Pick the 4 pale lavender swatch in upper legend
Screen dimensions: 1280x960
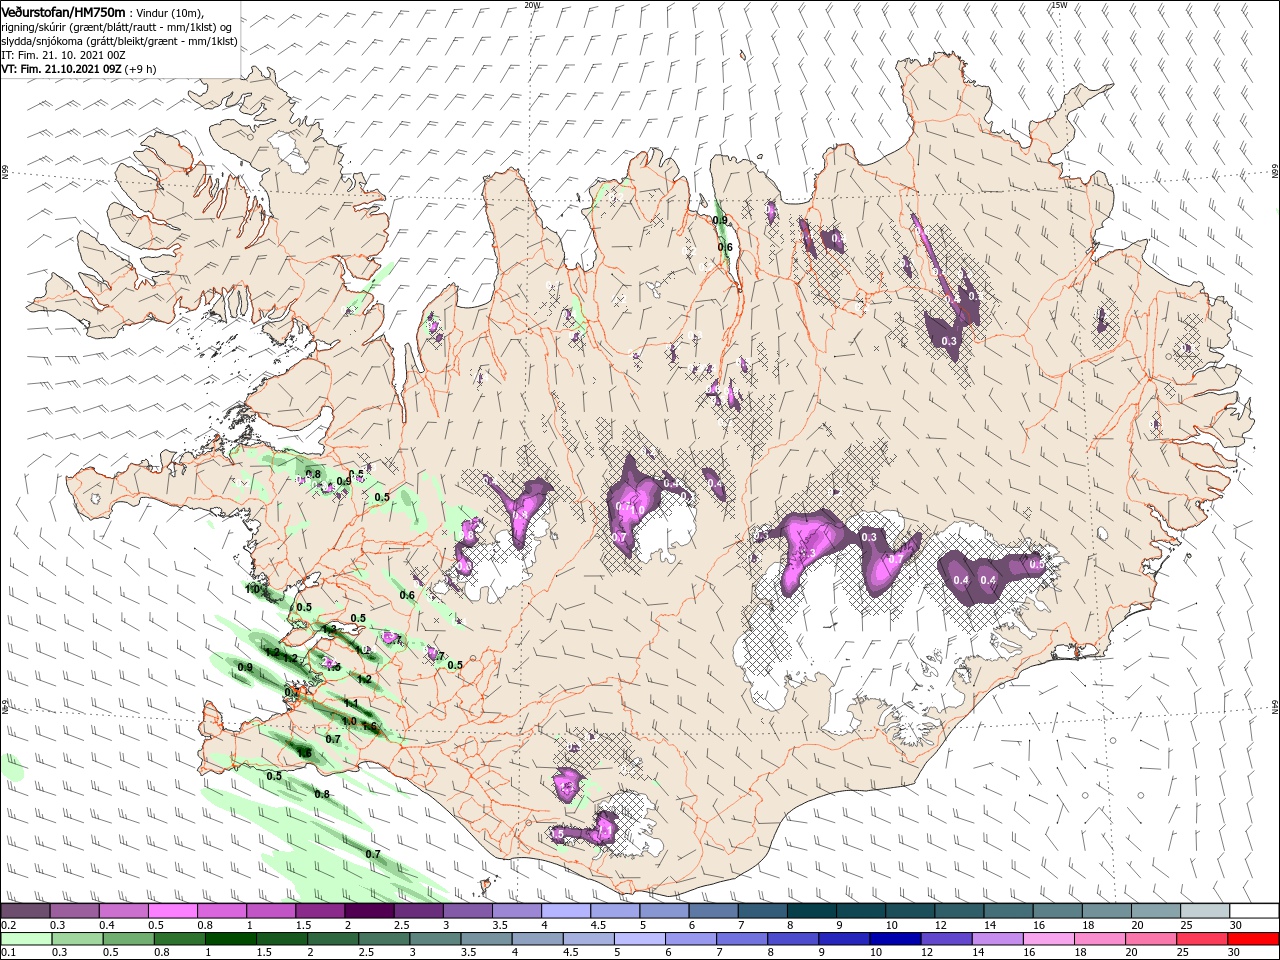[x=566, y=911]
